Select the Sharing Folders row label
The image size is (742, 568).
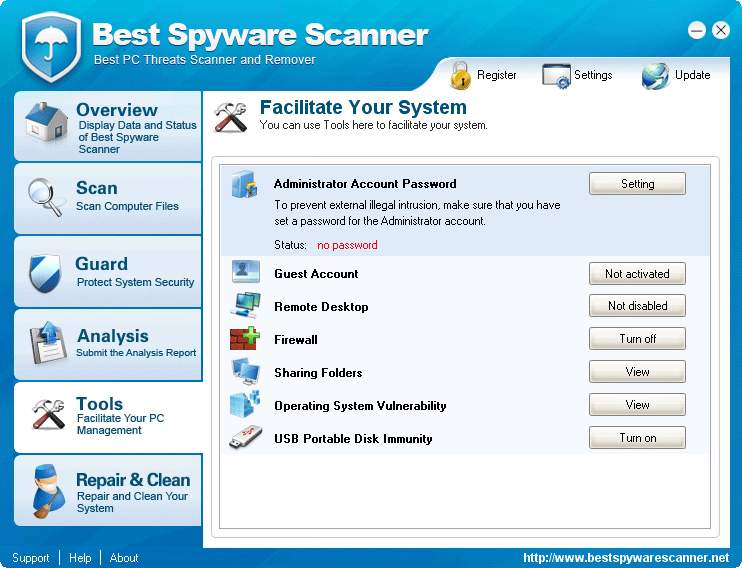click(x=318, y=373)
